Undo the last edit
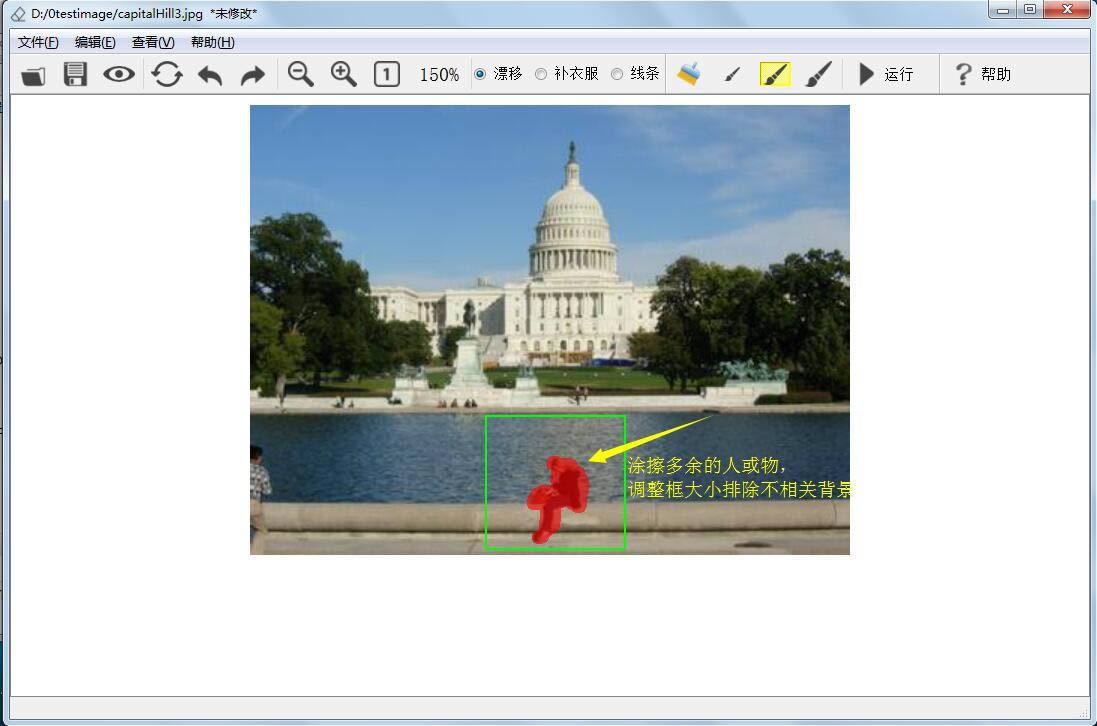 pyautogui.click(x=210, y=75)
